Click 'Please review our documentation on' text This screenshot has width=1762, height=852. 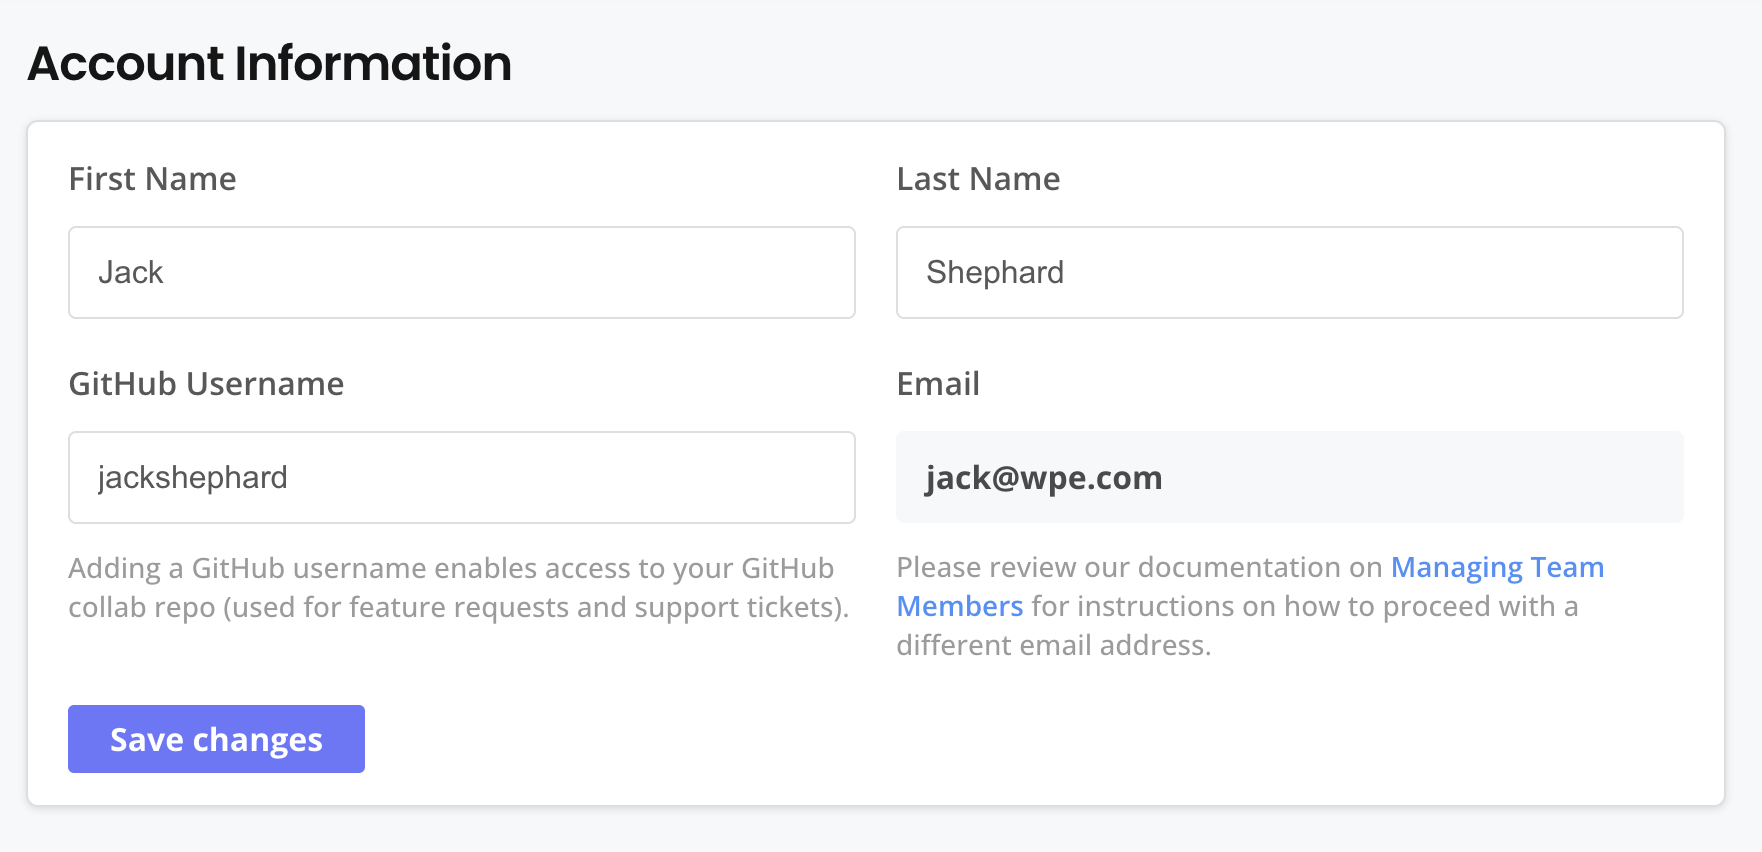pyautogui.click(x=1140, y=567)
